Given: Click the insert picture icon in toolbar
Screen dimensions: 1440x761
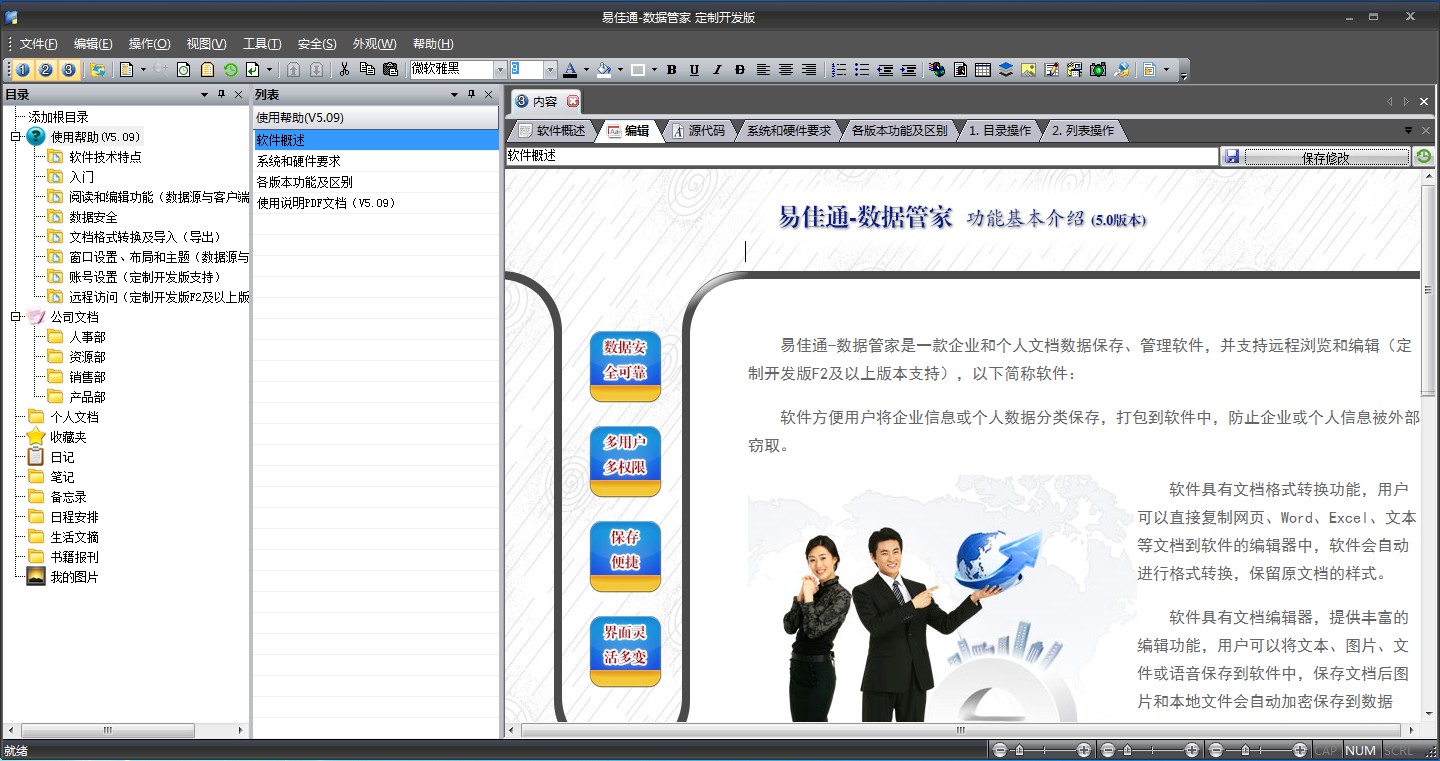Looking at the screenshot, I should (x=1028, y=70).
